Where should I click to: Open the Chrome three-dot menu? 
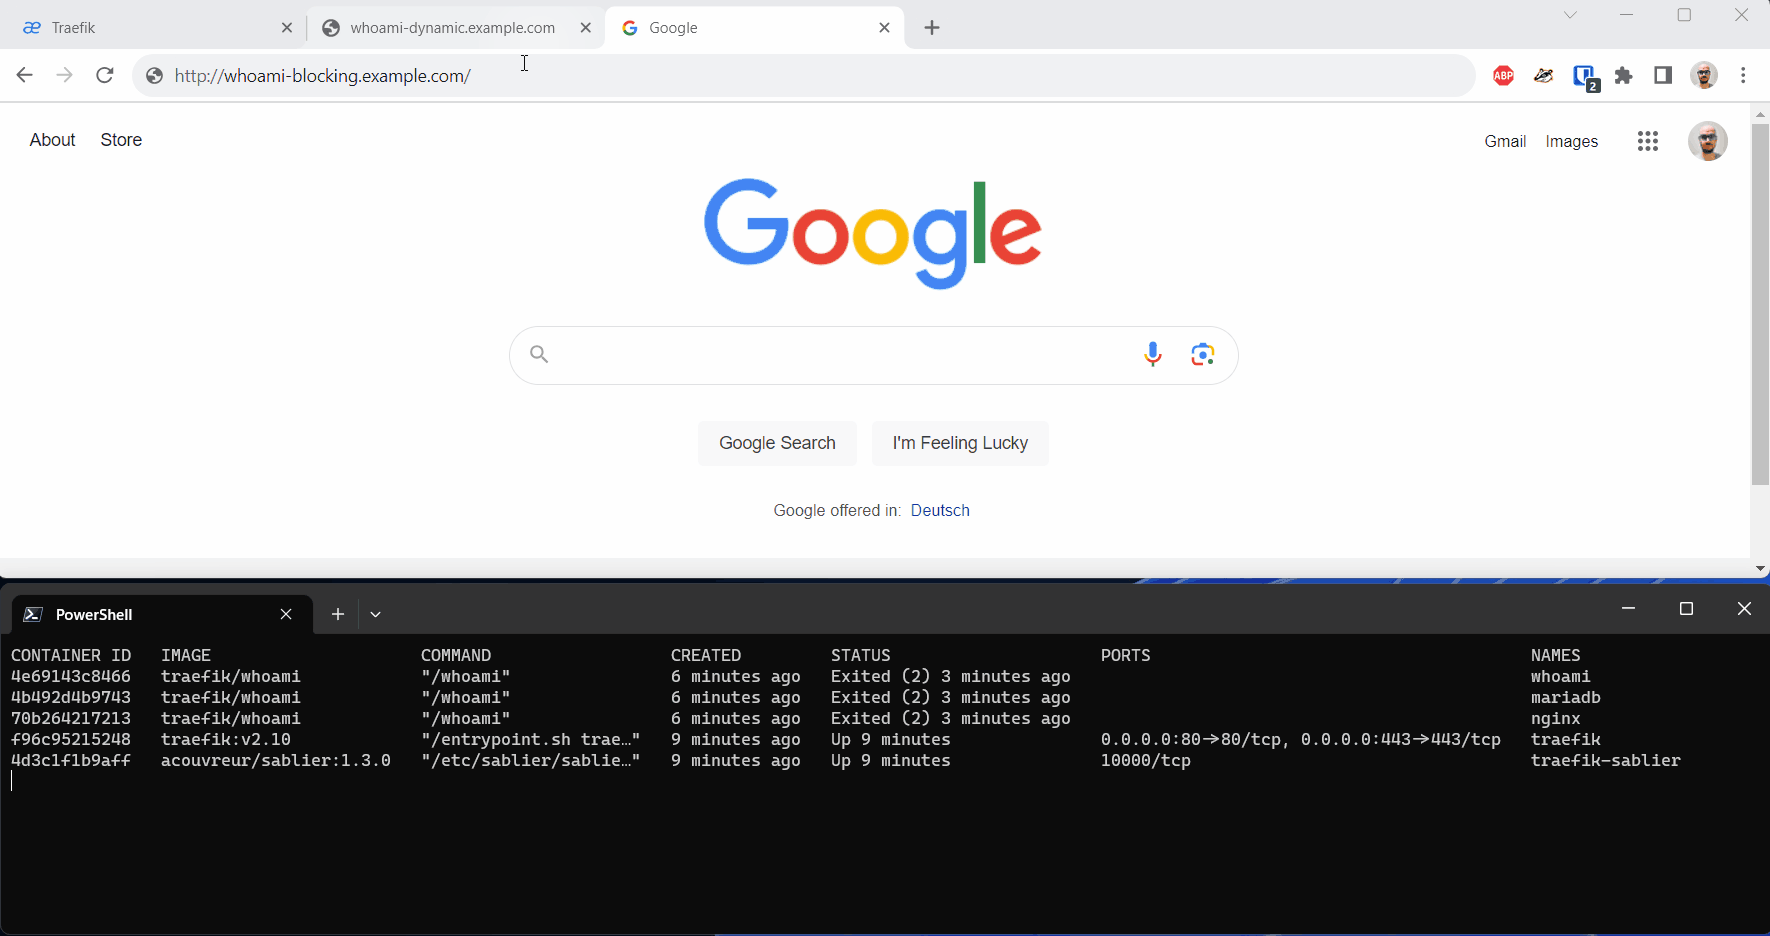(1743, 75)
